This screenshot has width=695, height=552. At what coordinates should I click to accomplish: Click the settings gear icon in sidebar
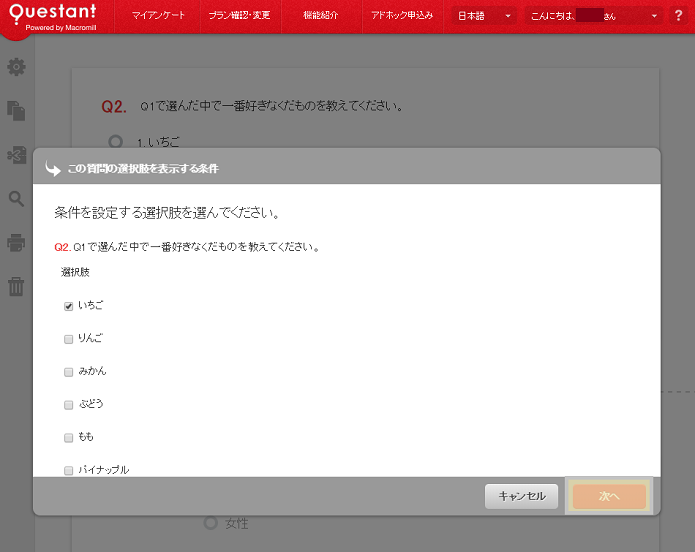[16, 67]
